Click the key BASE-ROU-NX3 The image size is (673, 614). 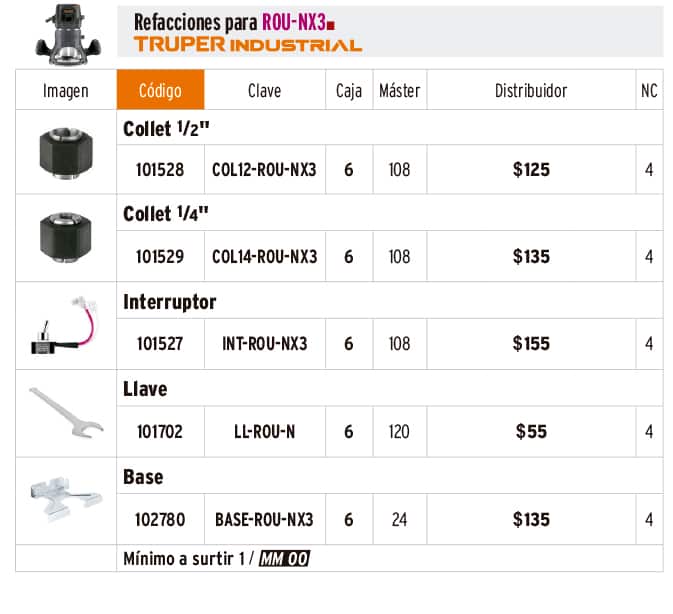point(264,520)
